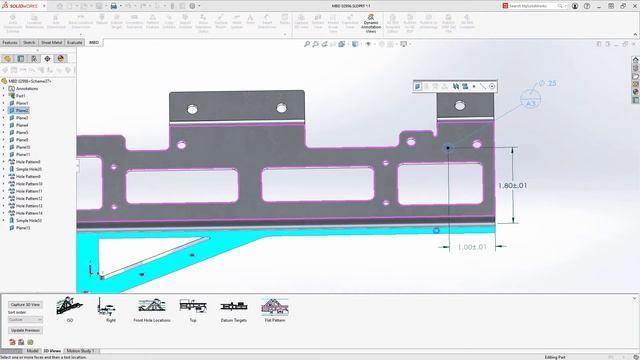Click the Display Style cube icon
The width and height of the screenshot is (640, 360).
355,44
